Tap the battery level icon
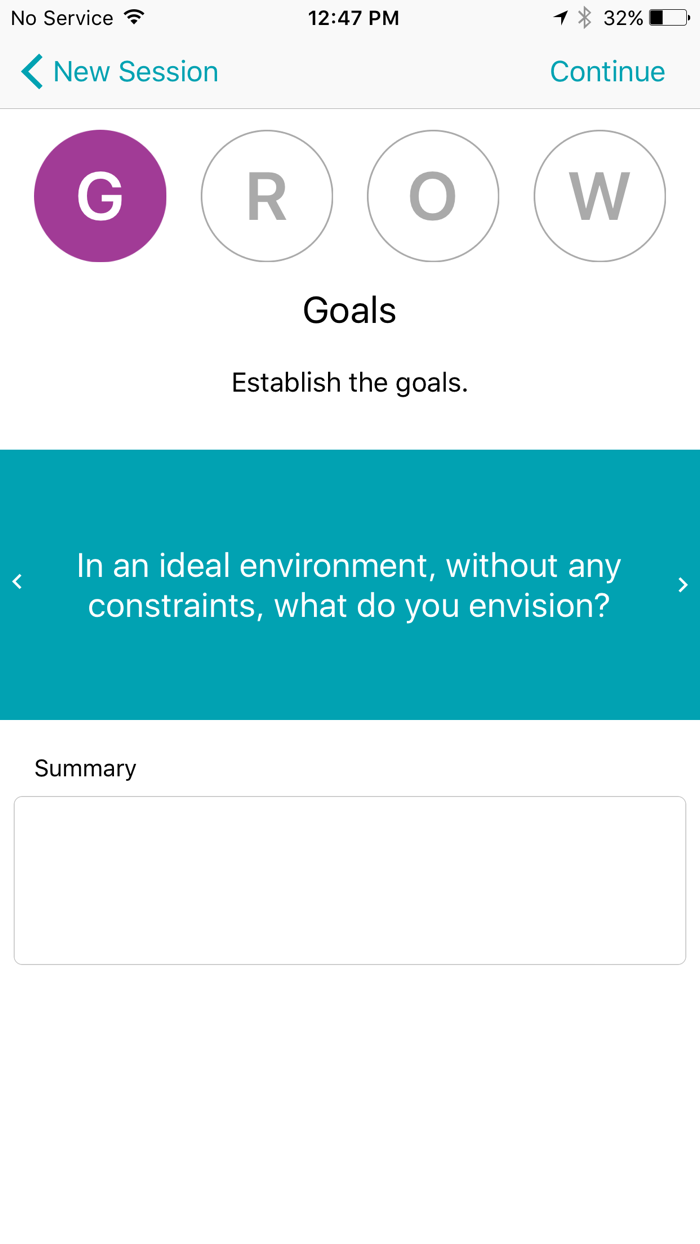Screen dimensions: 700x1244 point(668,18)
